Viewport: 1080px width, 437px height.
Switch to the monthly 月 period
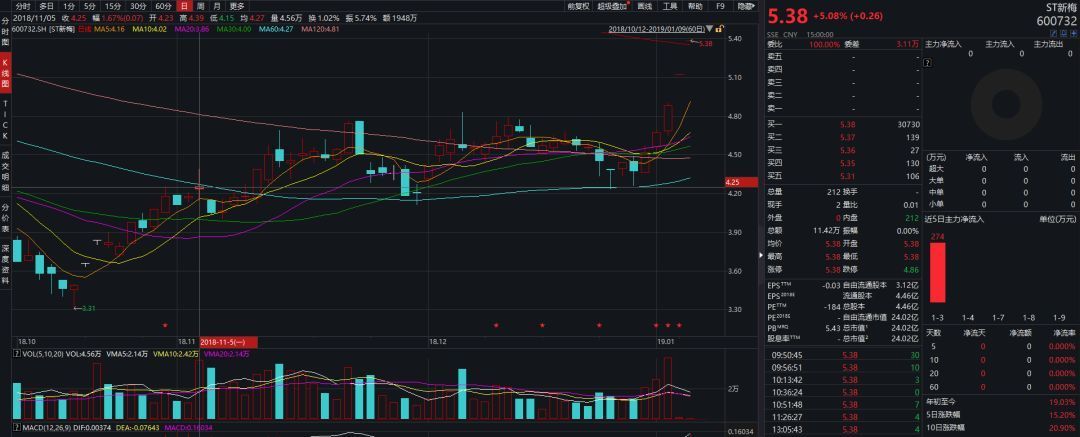coord(216,6)
